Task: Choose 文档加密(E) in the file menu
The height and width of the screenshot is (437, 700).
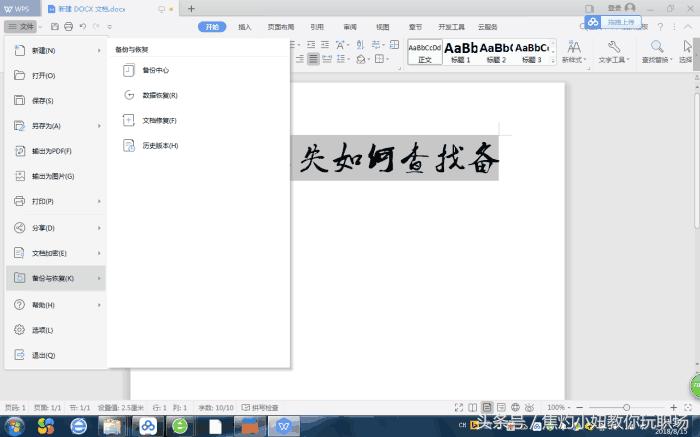Action: pyautogui.click(x=56, y=253)
